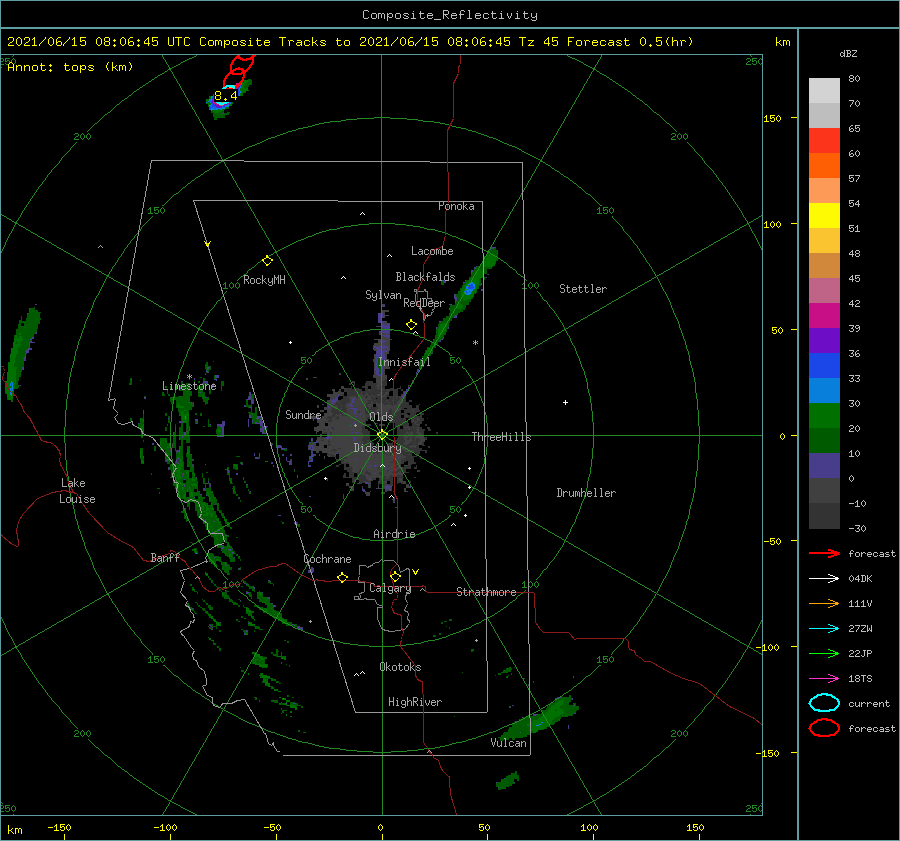The width and height of the screenshot is (900, 841).
Task: Click the Lacombe label
Action: 432,251
